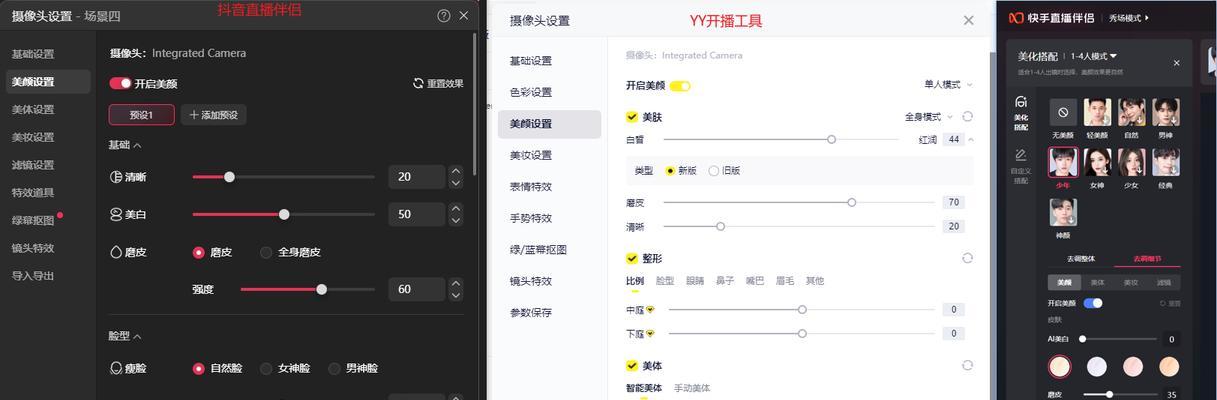Select 全身磨皮 radio option

(266, 252)
